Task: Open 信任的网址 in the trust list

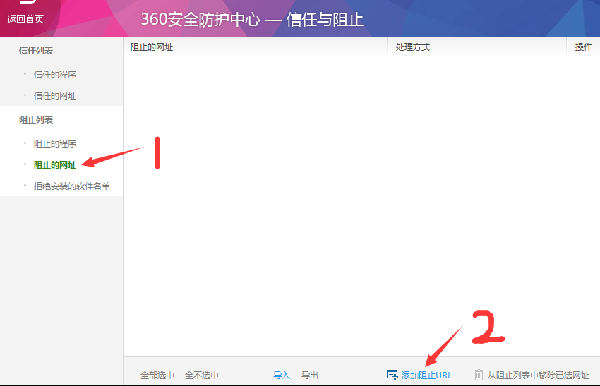Action: (x=55, y=96)
